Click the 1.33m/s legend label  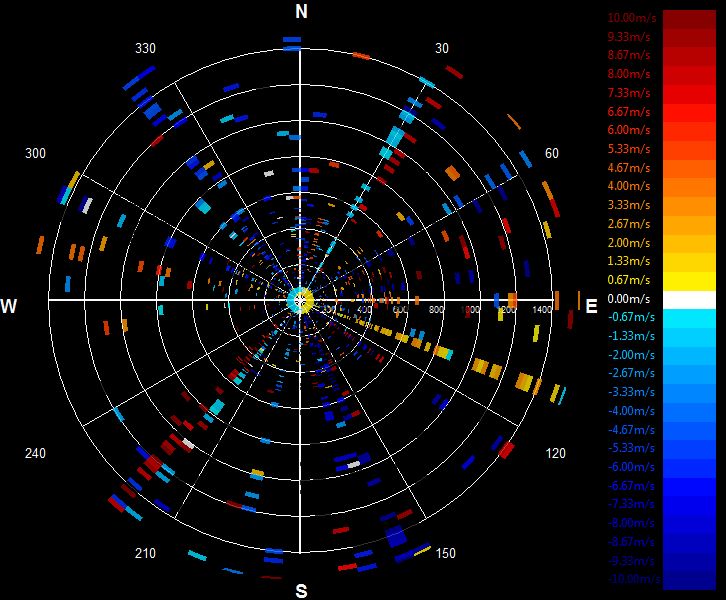pos(629,261)
